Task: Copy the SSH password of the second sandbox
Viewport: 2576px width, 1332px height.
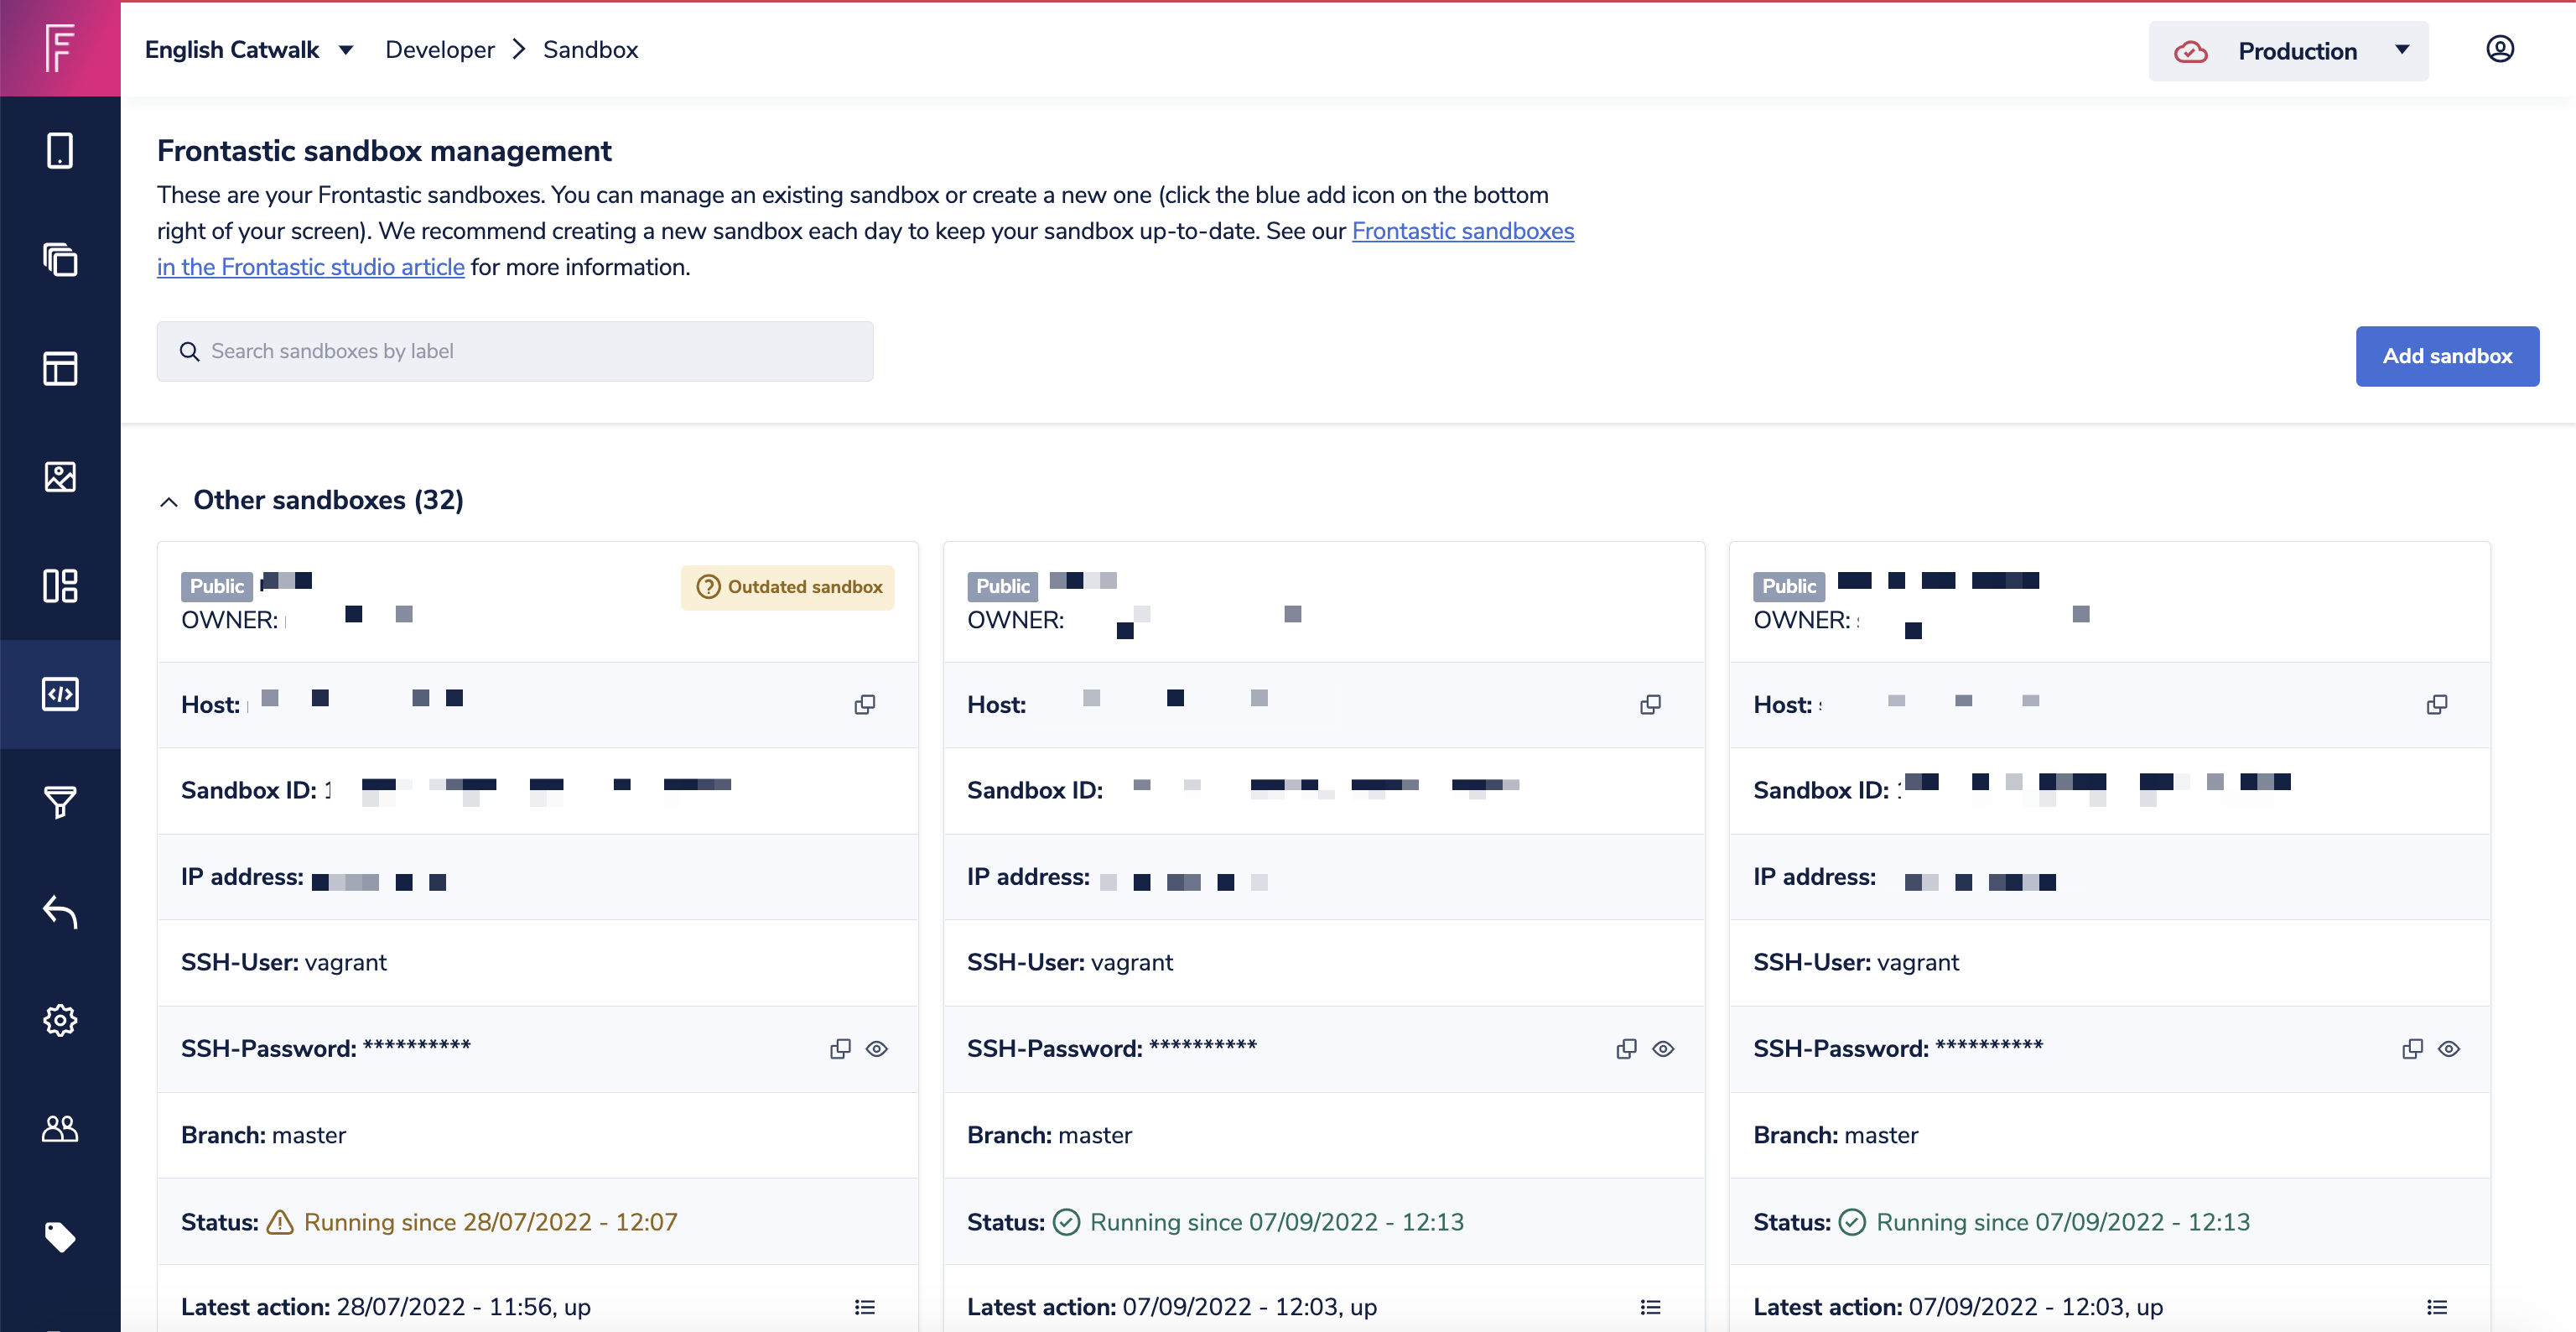Action: (x=1626, y=1049)
